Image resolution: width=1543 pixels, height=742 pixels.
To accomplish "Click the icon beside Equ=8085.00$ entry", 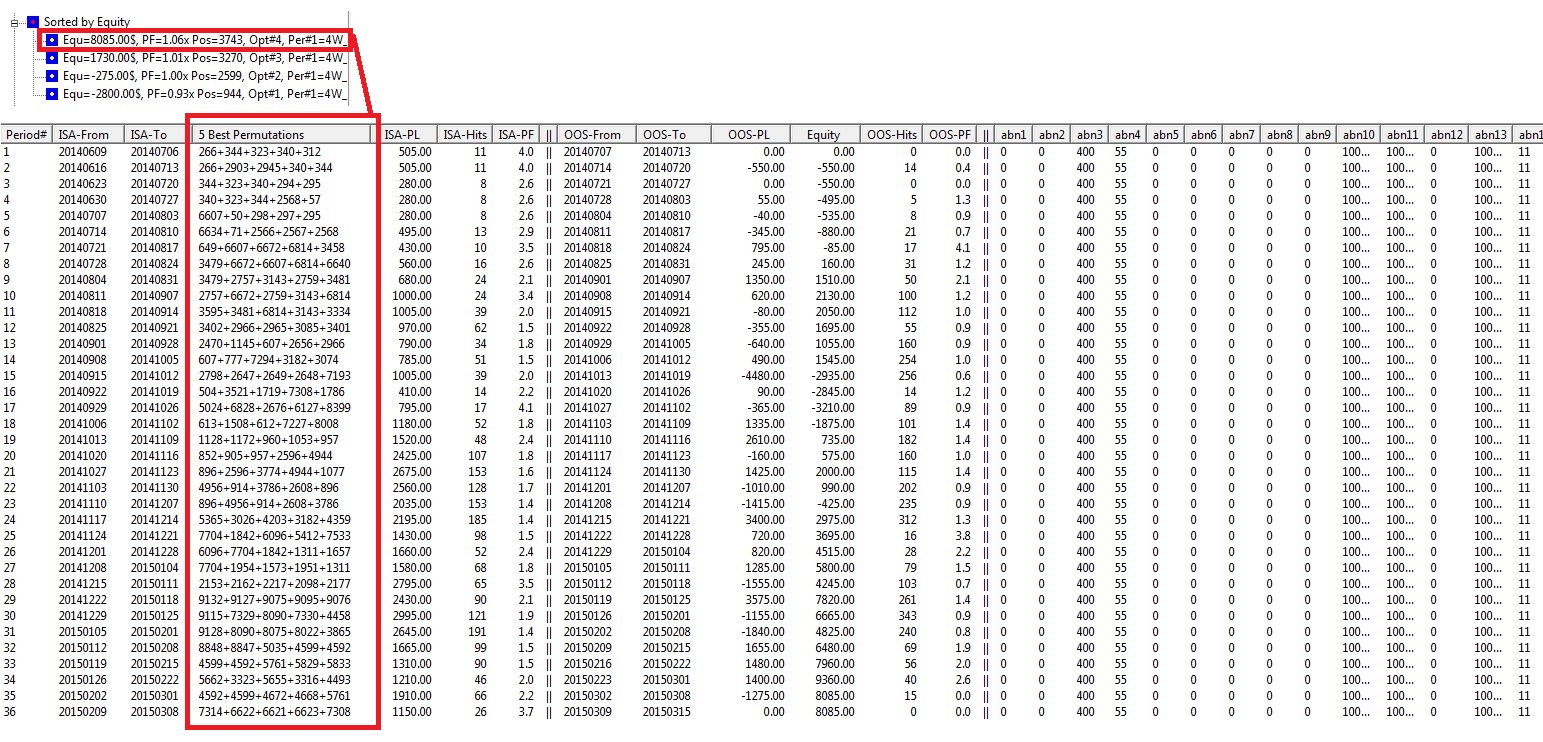I will [51, 39].
